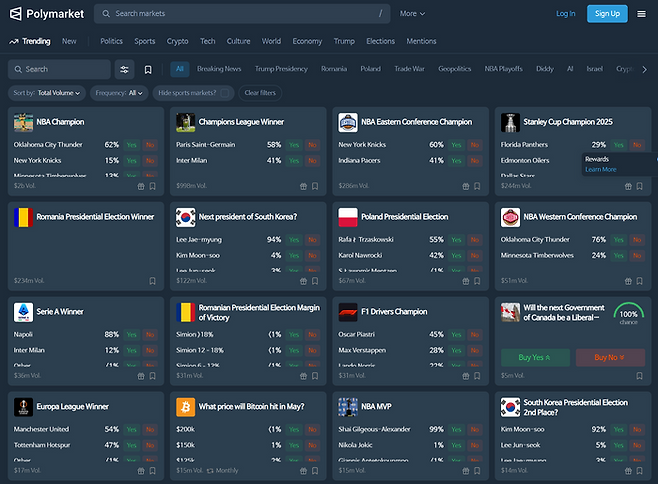Select No for Lee Jae-myung
Viewport: 658px width, 484px height.
point(312,240)
